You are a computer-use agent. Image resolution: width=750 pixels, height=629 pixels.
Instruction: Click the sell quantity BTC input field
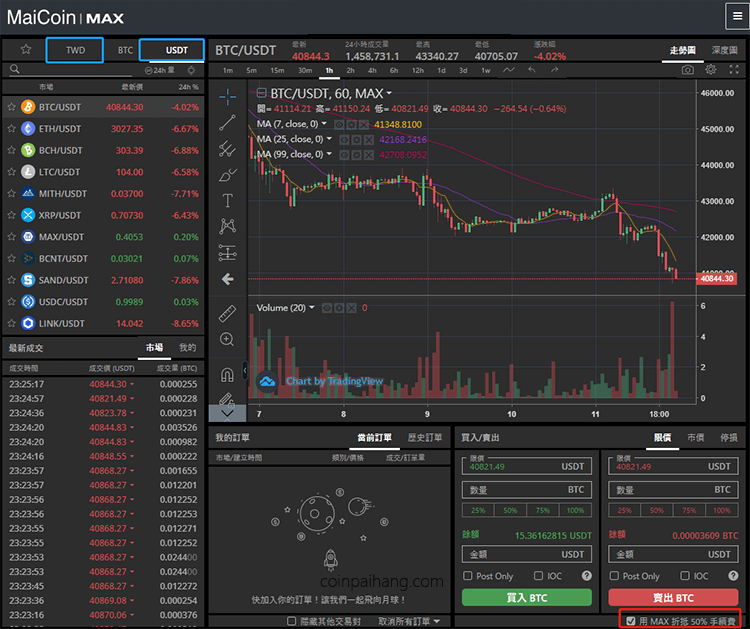coord(673,489)
